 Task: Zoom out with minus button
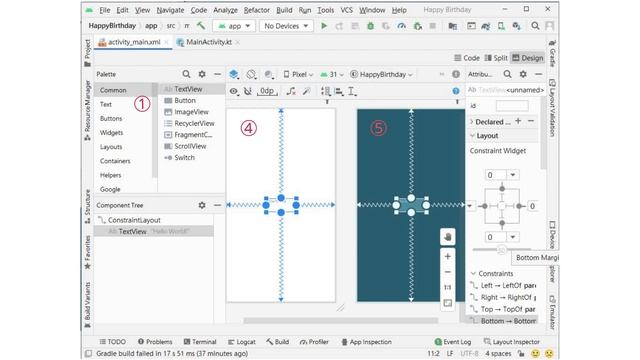click(x=448, y=272)
